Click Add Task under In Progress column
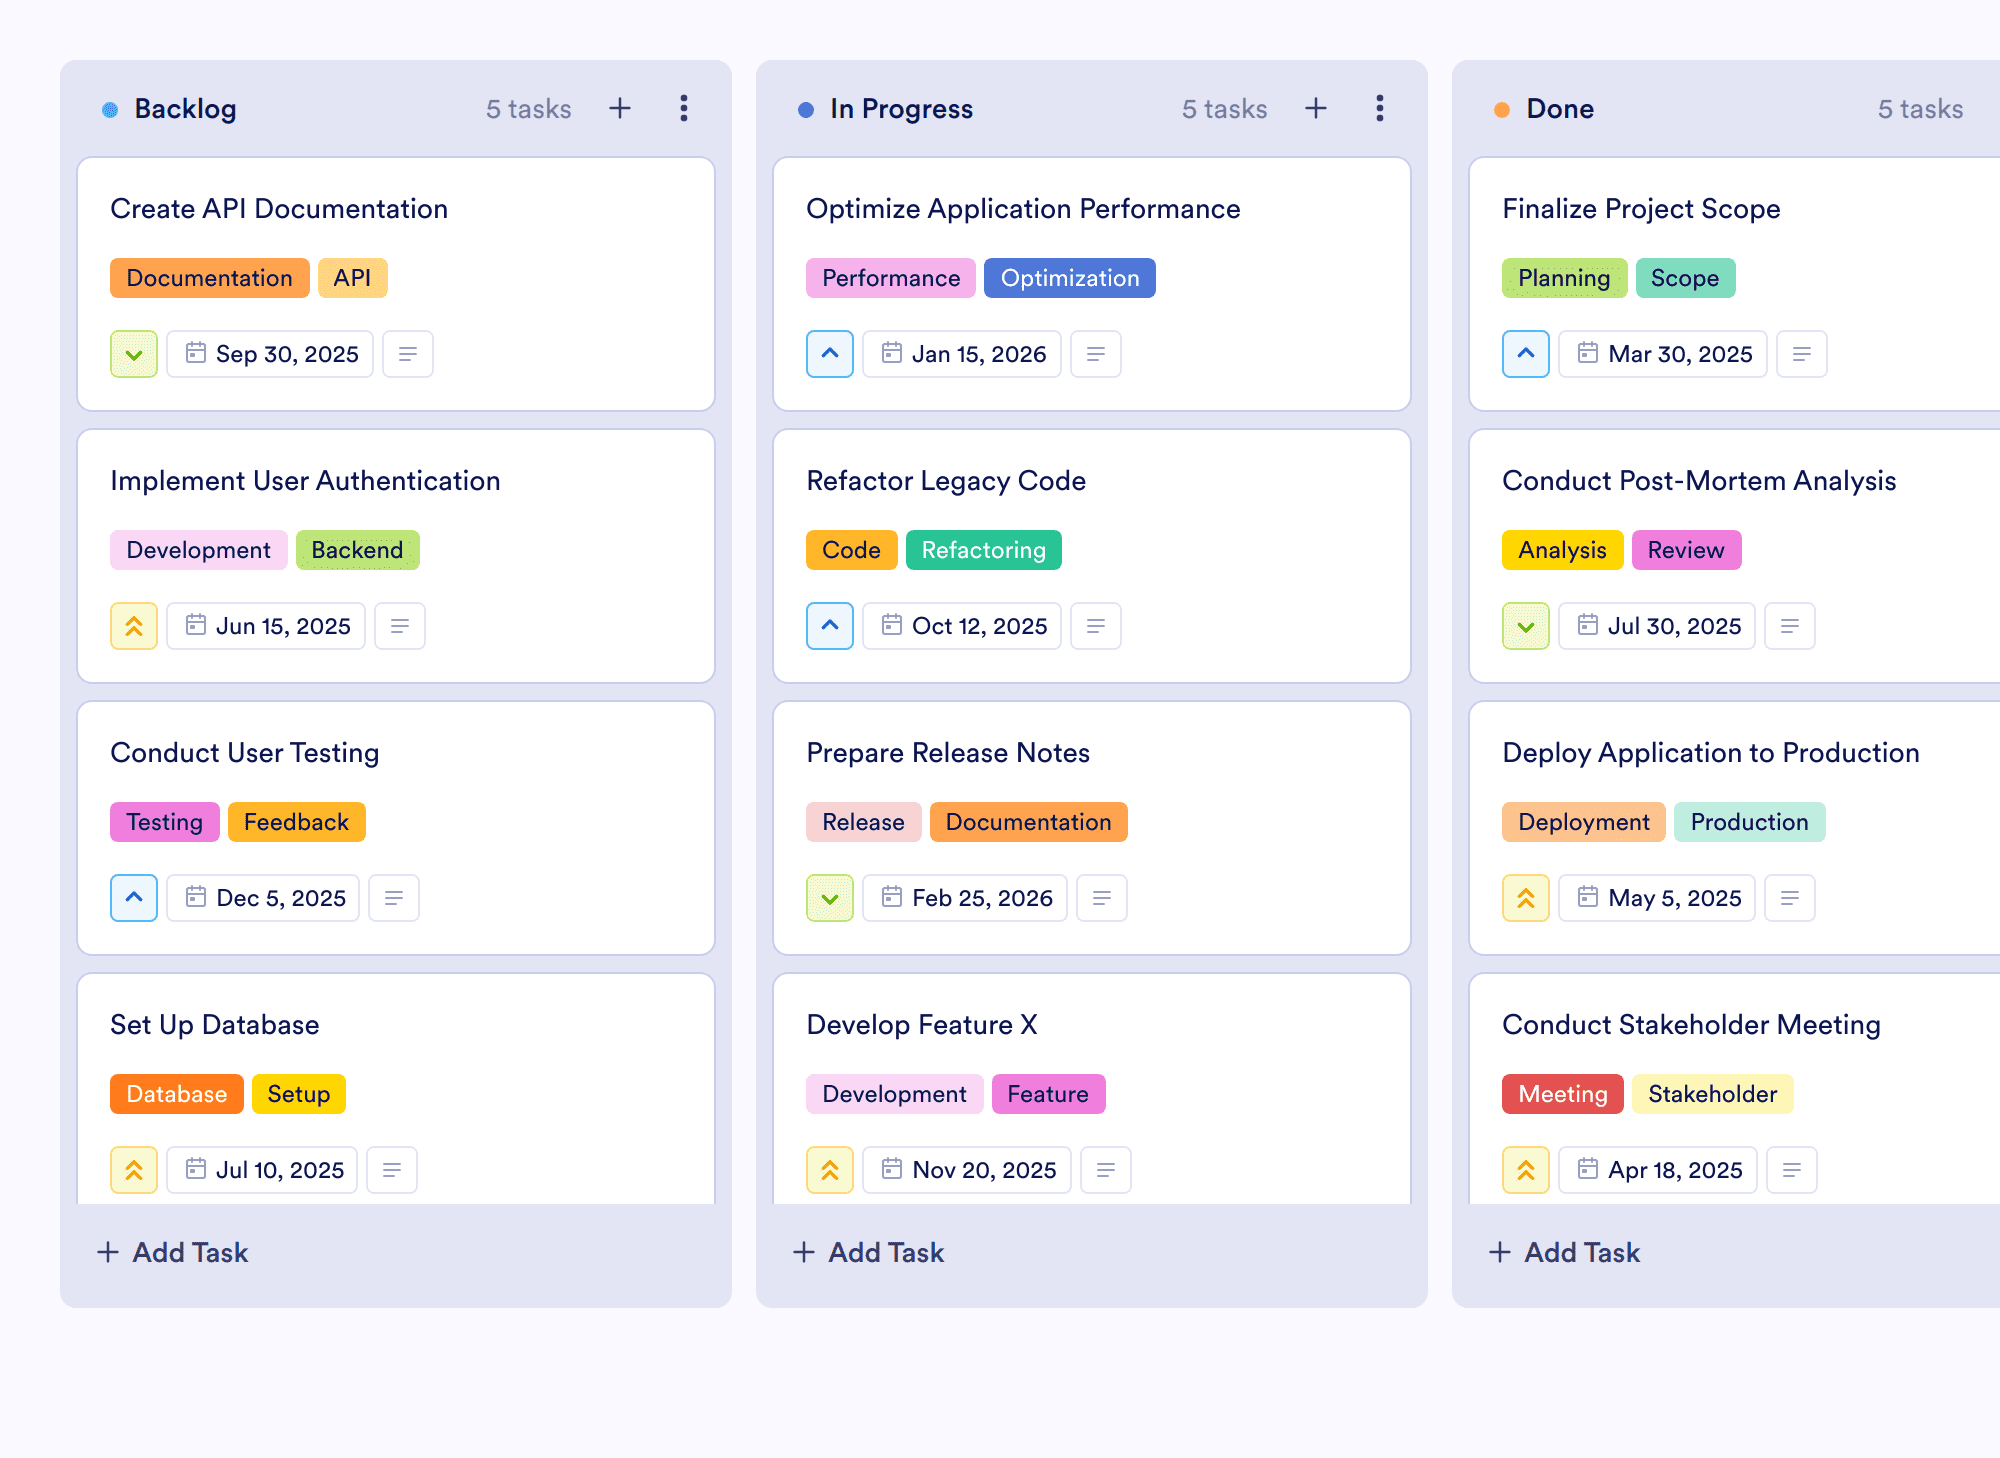The image size is (2000, 1458). click(868, 1252)
